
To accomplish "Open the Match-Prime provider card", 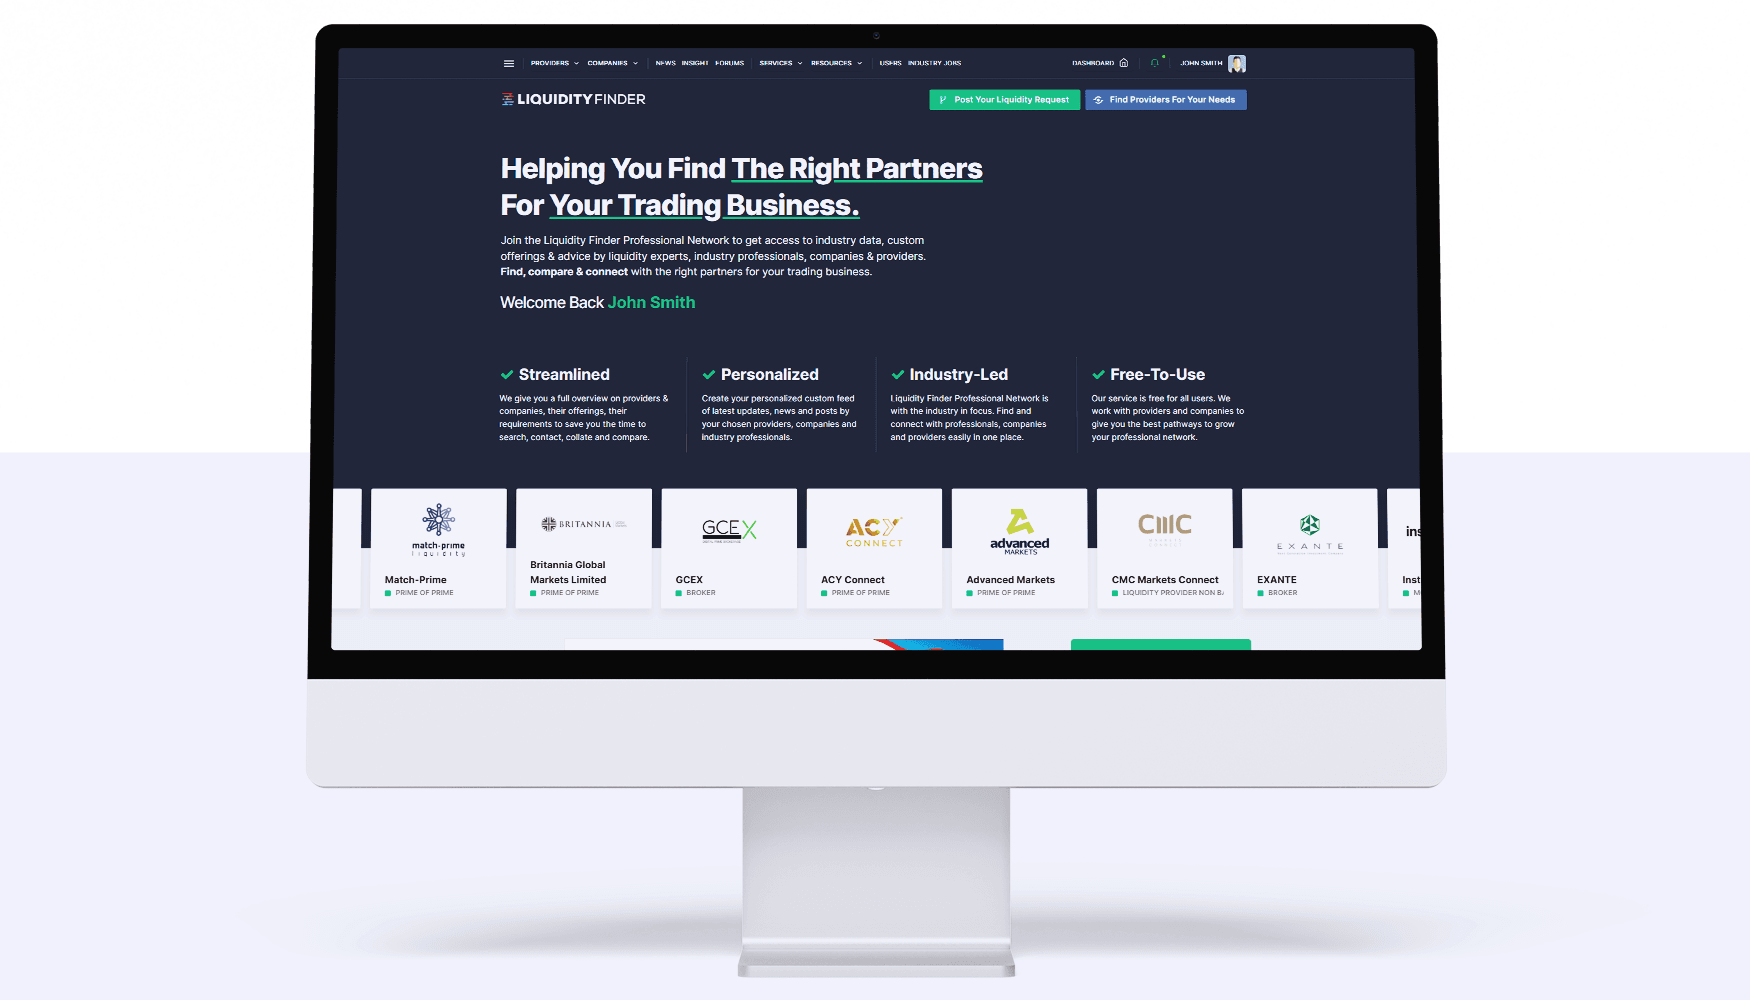I will click(x=439, y=548).
